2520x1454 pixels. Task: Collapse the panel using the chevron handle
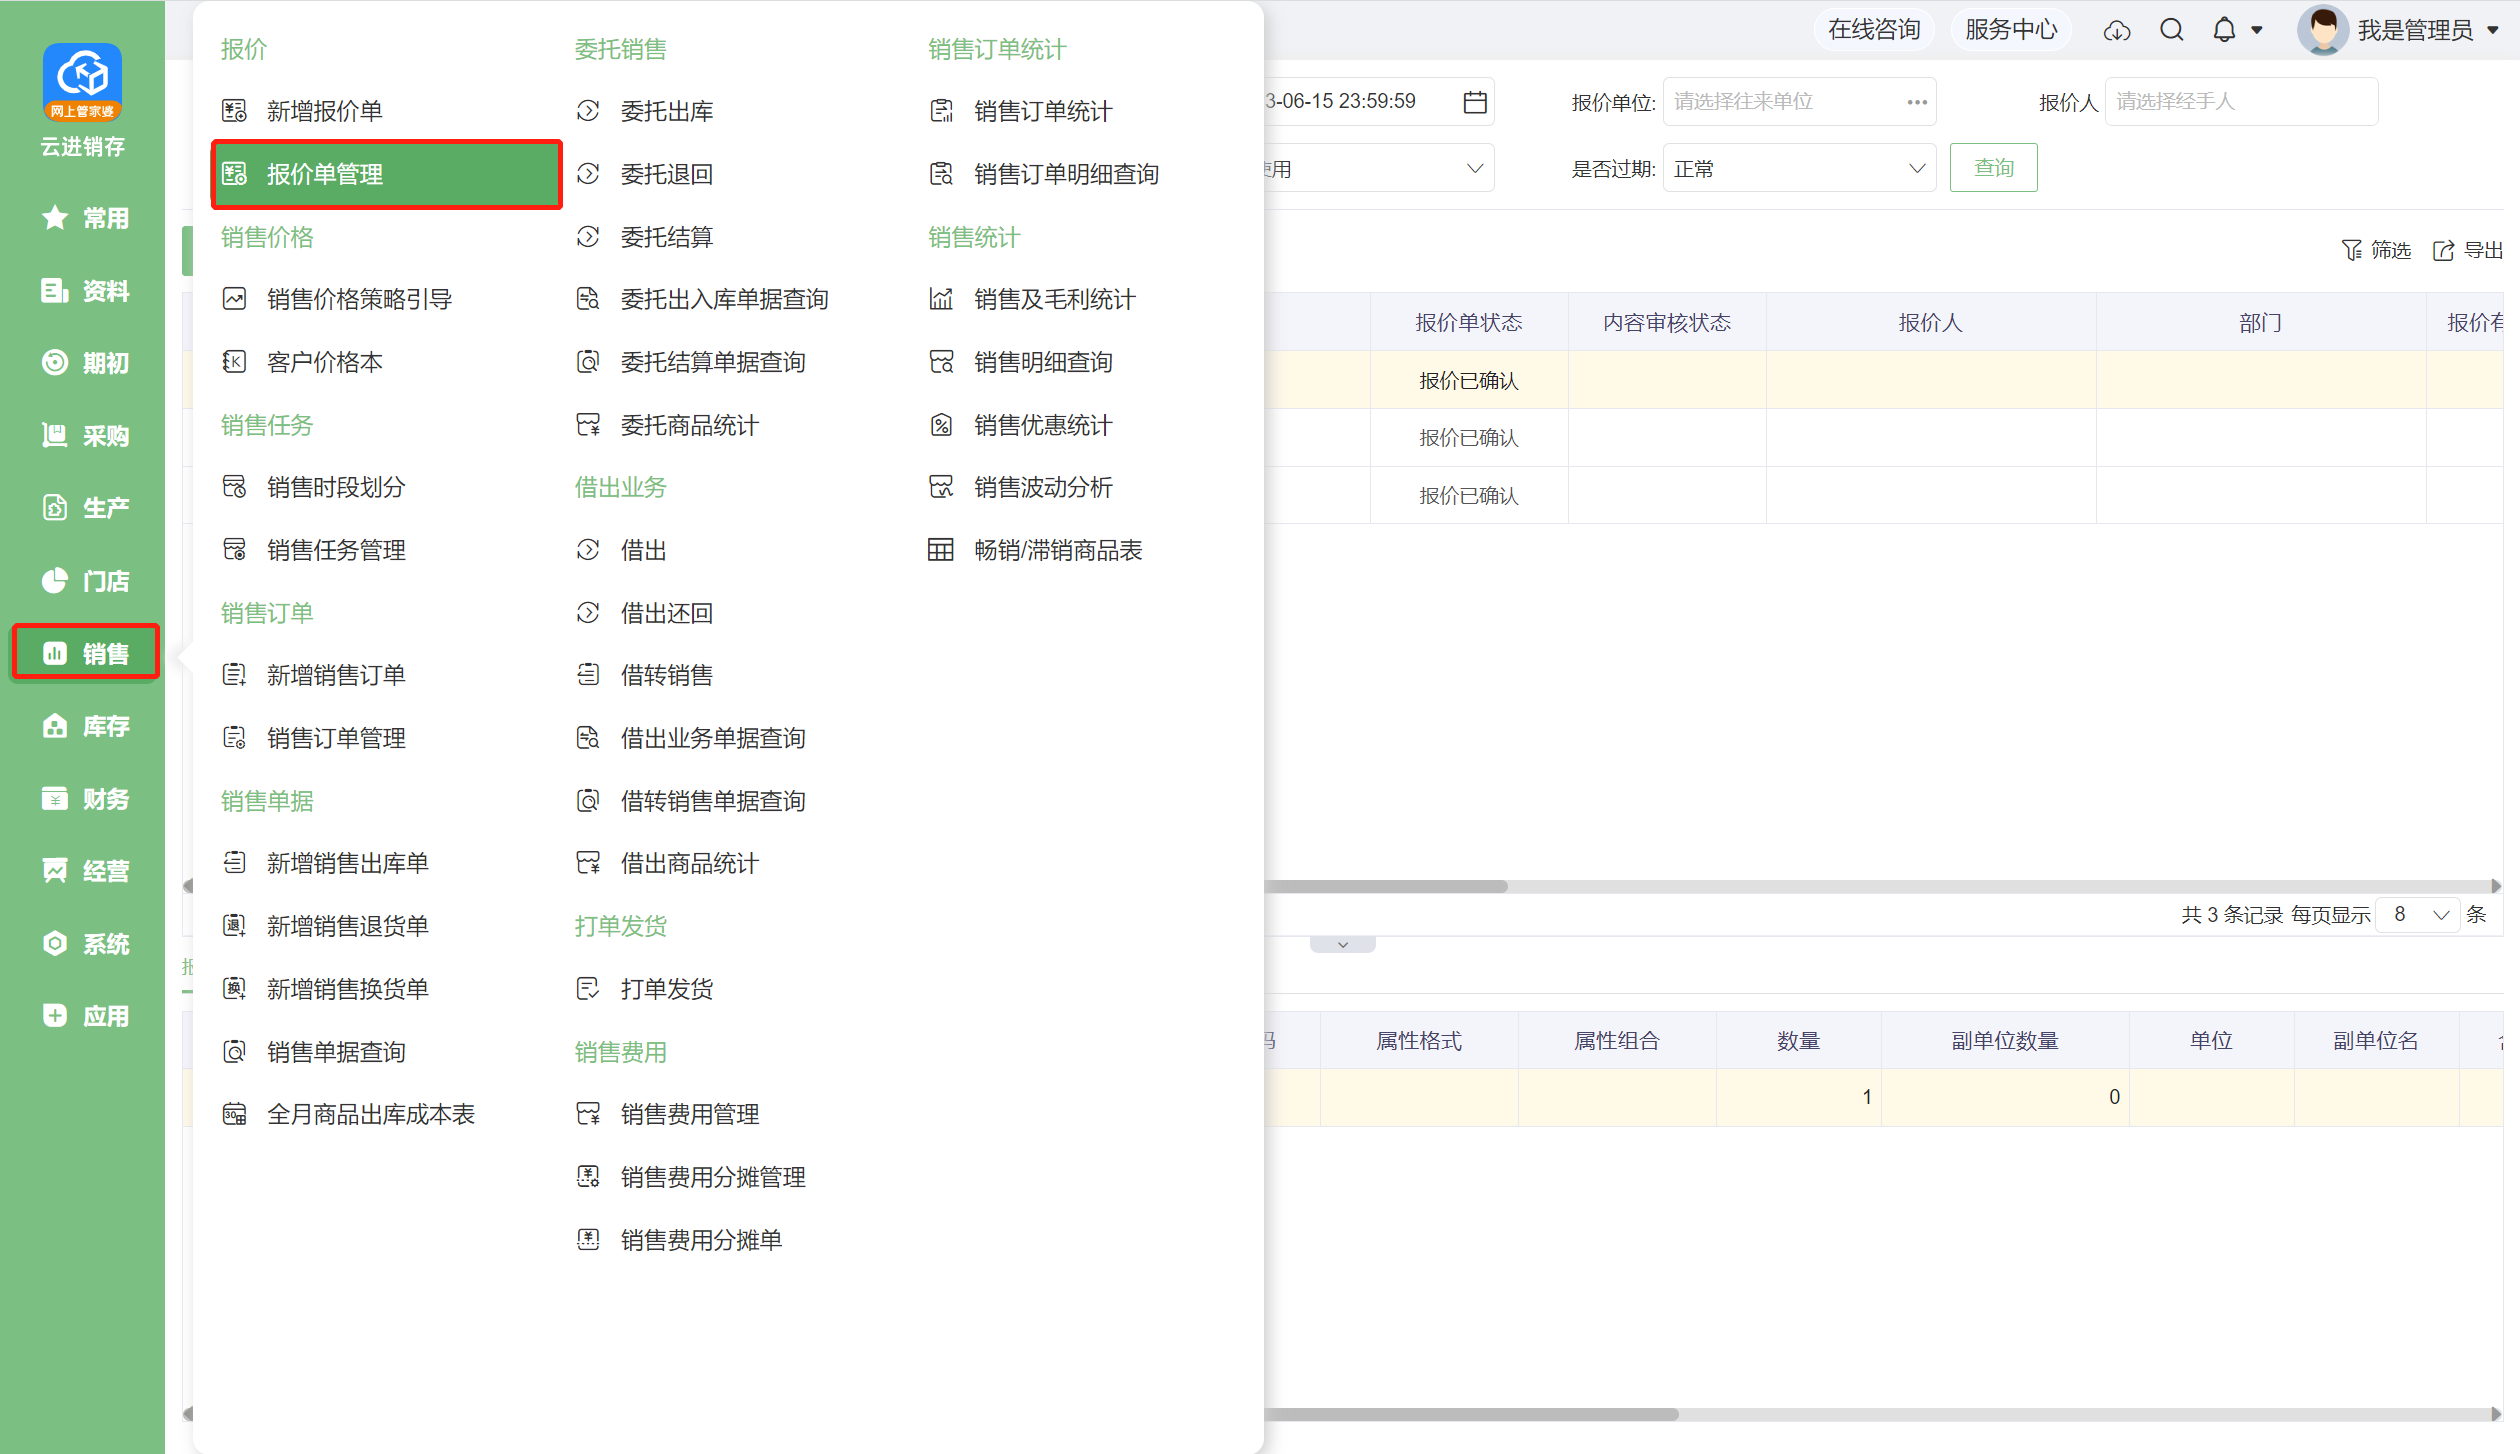1342,944
